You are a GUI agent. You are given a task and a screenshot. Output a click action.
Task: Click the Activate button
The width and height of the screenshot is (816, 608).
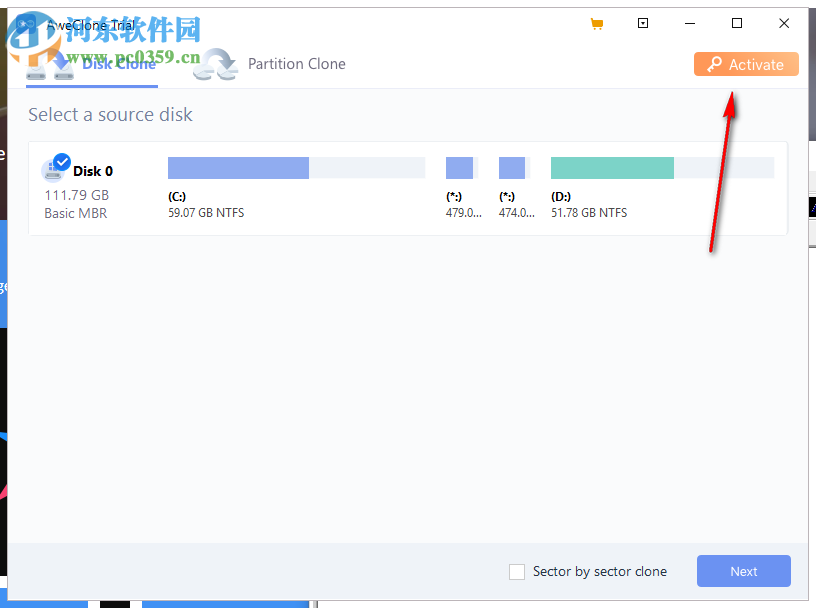pos(746,63)
